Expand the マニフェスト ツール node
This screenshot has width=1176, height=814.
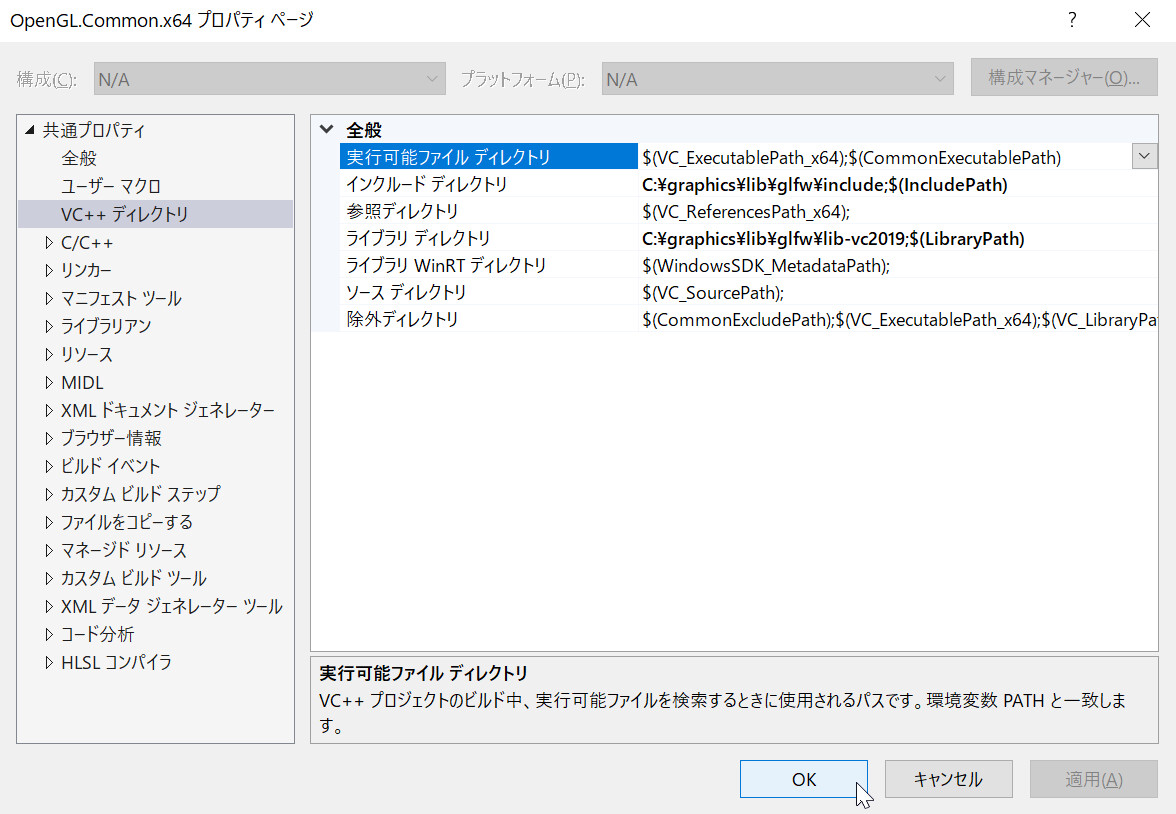tap(49, 298)
